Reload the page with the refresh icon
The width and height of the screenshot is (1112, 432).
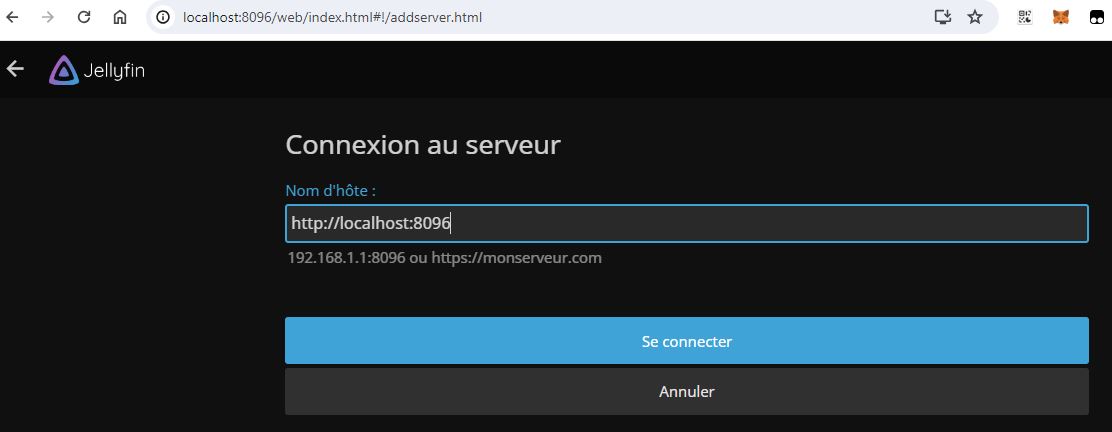tap(84, 17)
